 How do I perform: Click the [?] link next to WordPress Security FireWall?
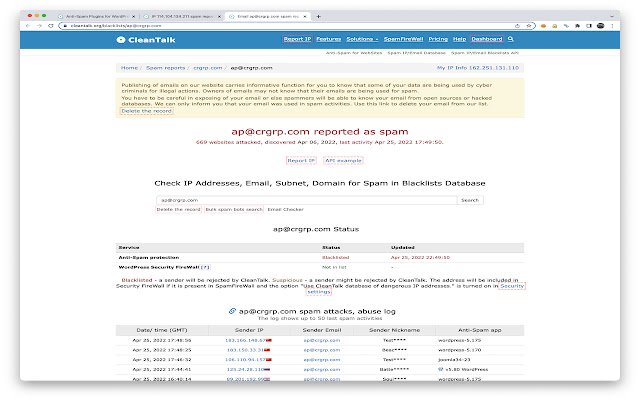pos(205,267)
